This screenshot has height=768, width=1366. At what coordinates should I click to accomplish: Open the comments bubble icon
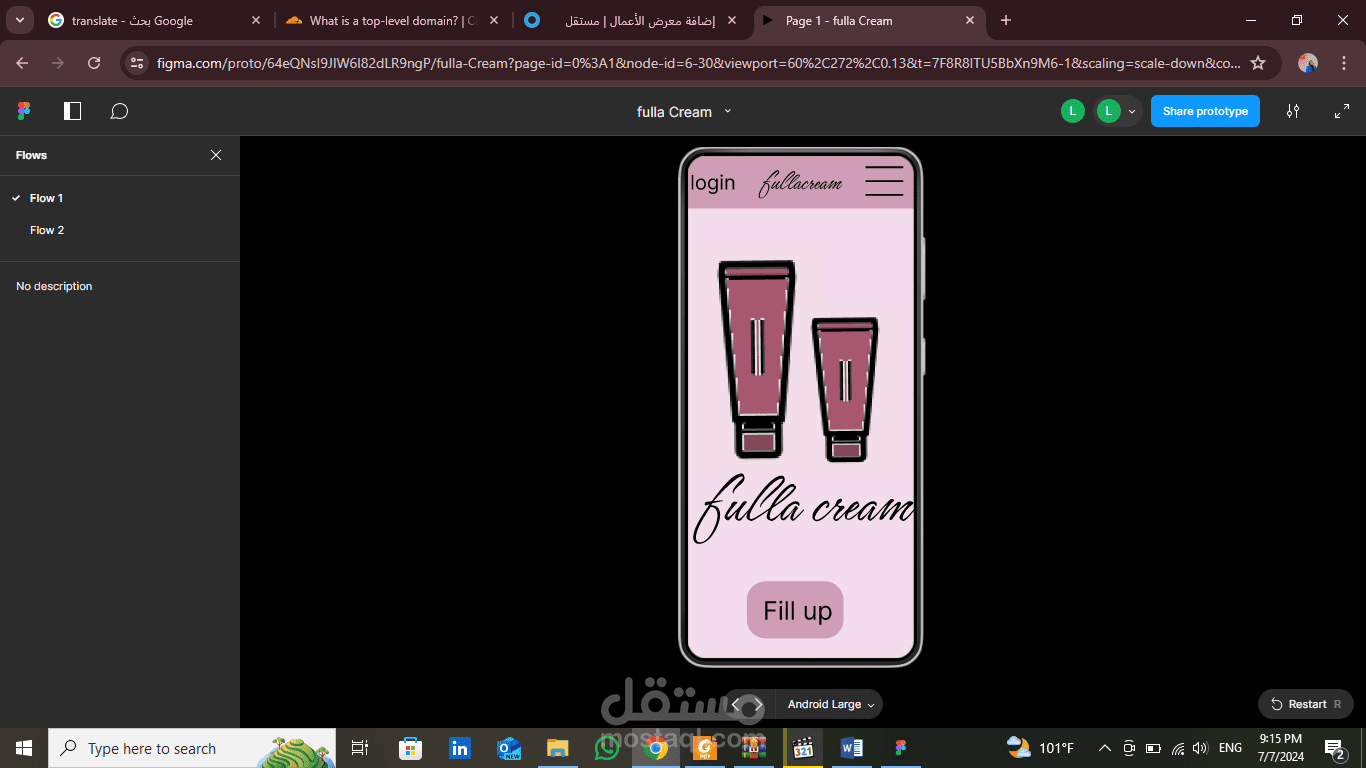pyautogui.click(x=119, y=110)
